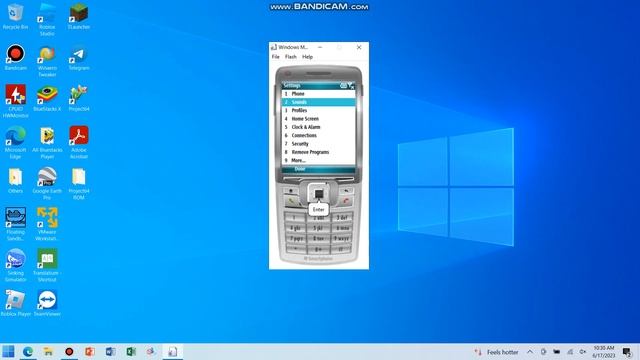Show hidden system tray icons chevron

pos(530,352)
